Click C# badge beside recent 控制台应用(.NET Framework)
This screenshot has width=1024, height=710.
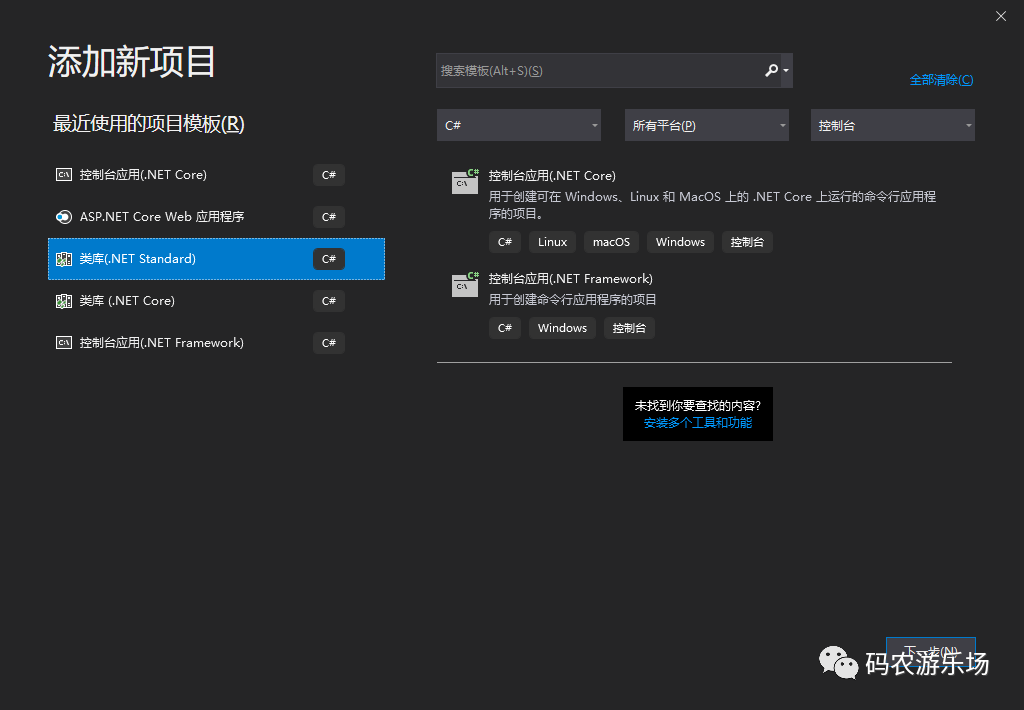[328, 343]
